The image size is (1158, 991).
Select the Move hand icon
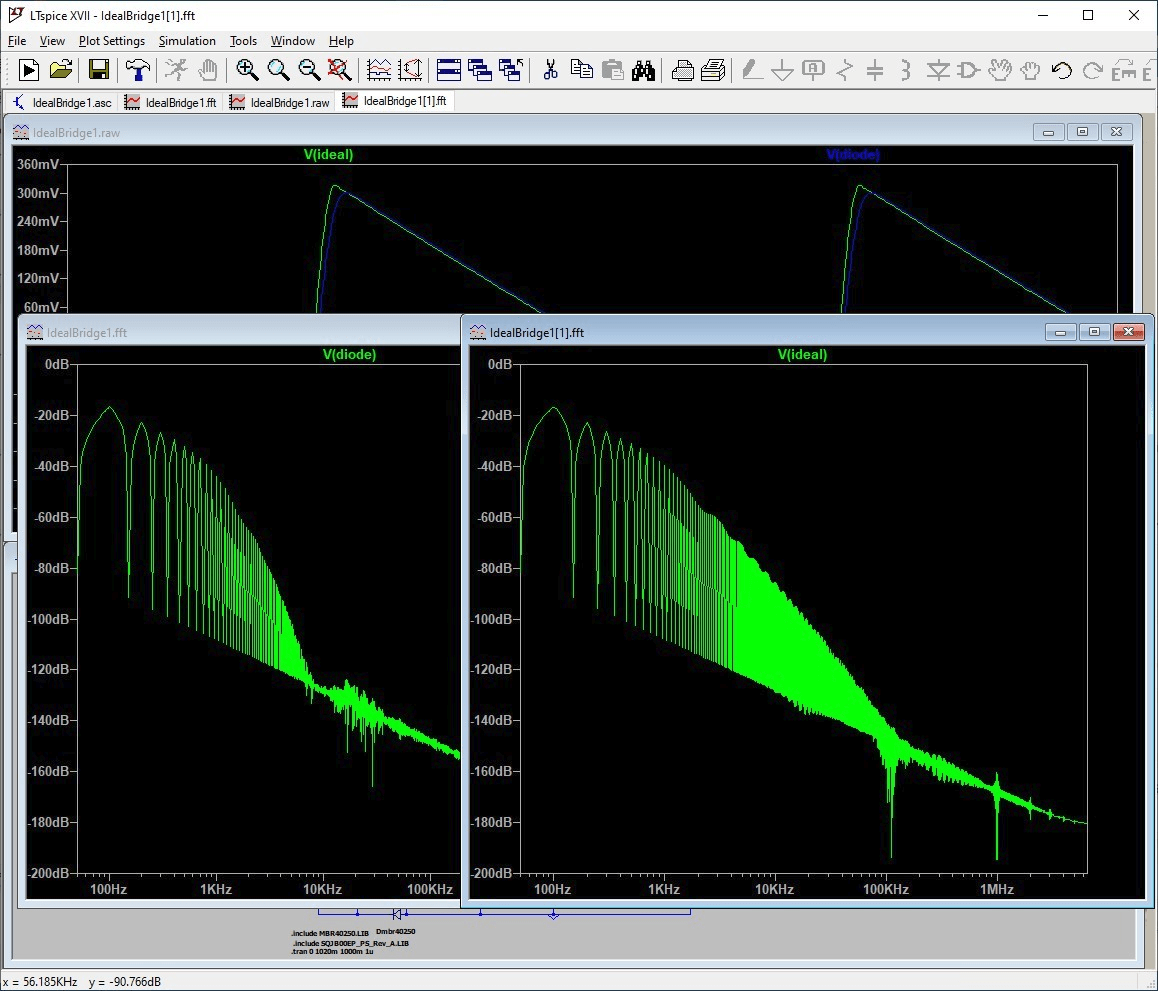point(999,70)
